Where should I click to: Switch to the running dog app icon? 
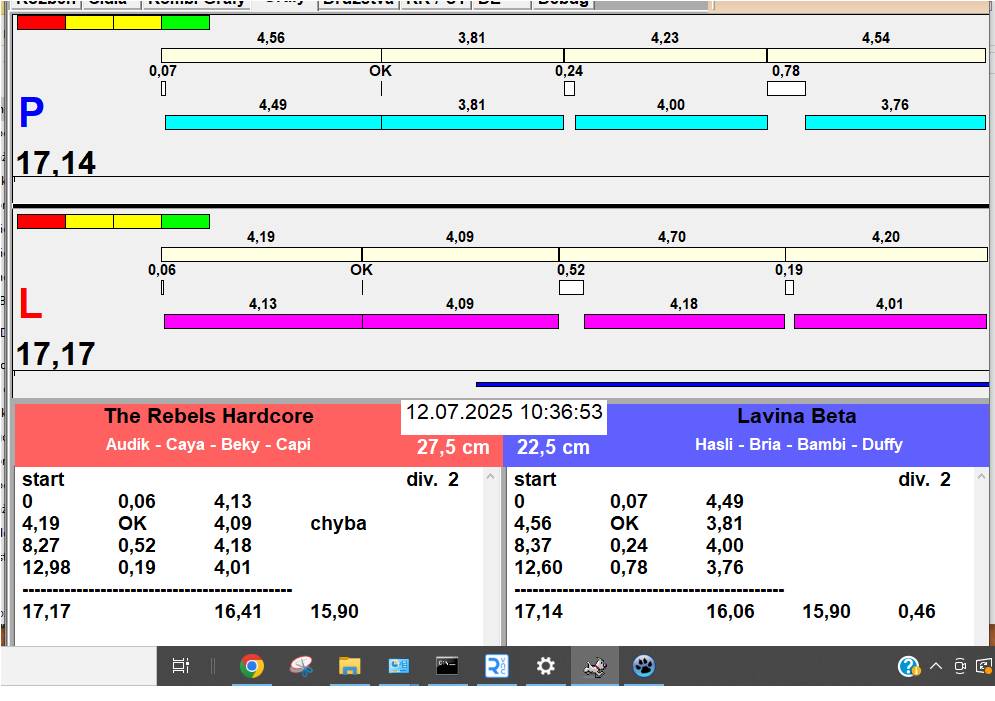pyautogui.click(x=595, y=666)
